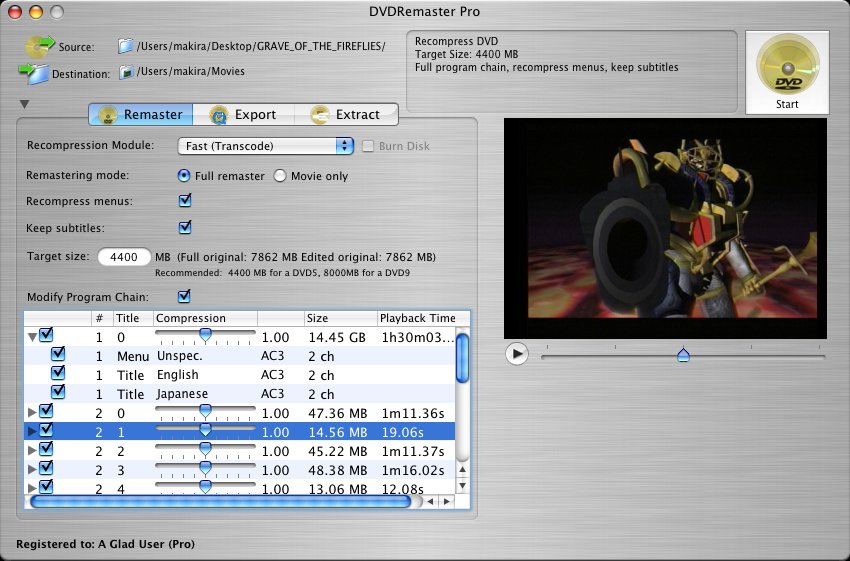Uncheck the checkbox of the 14.56 MB row
Viewport: 850px width, 561px height.
coord(47,430)
